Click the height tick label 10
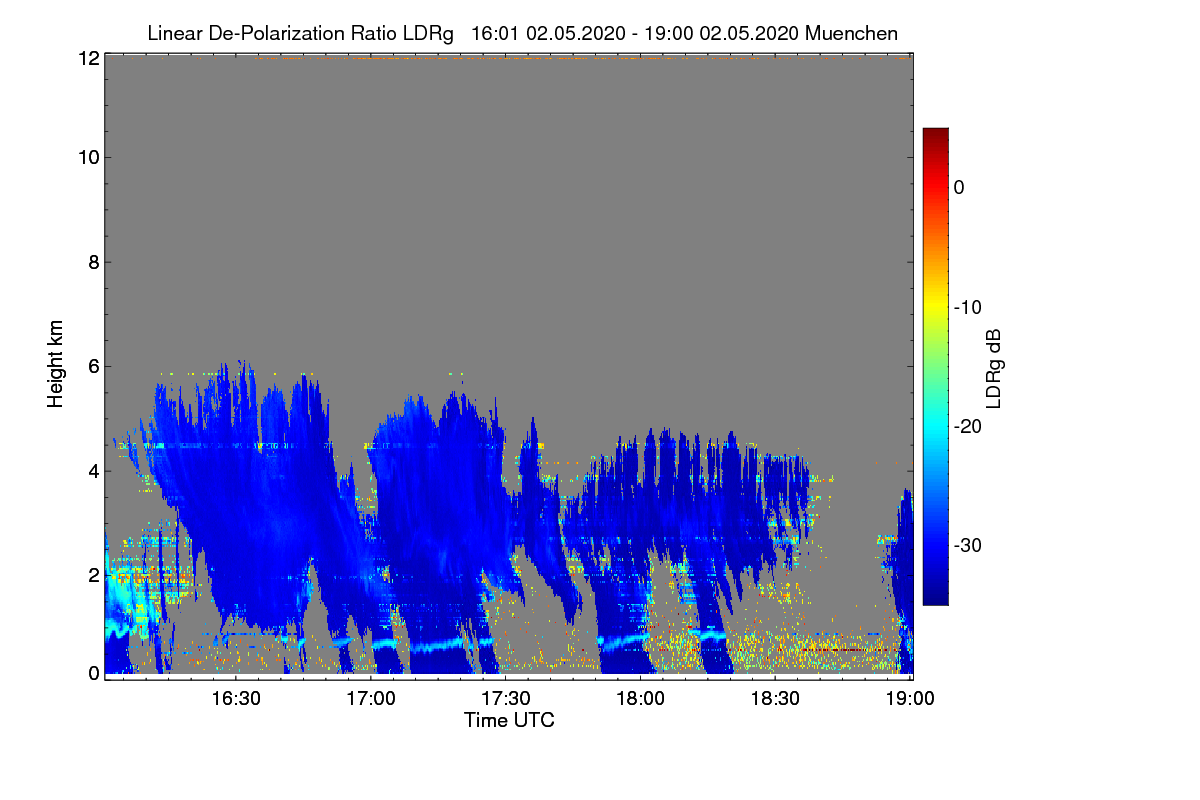Image resolution: width=1200 pixels, height=800 pixels. coord(88,157)
